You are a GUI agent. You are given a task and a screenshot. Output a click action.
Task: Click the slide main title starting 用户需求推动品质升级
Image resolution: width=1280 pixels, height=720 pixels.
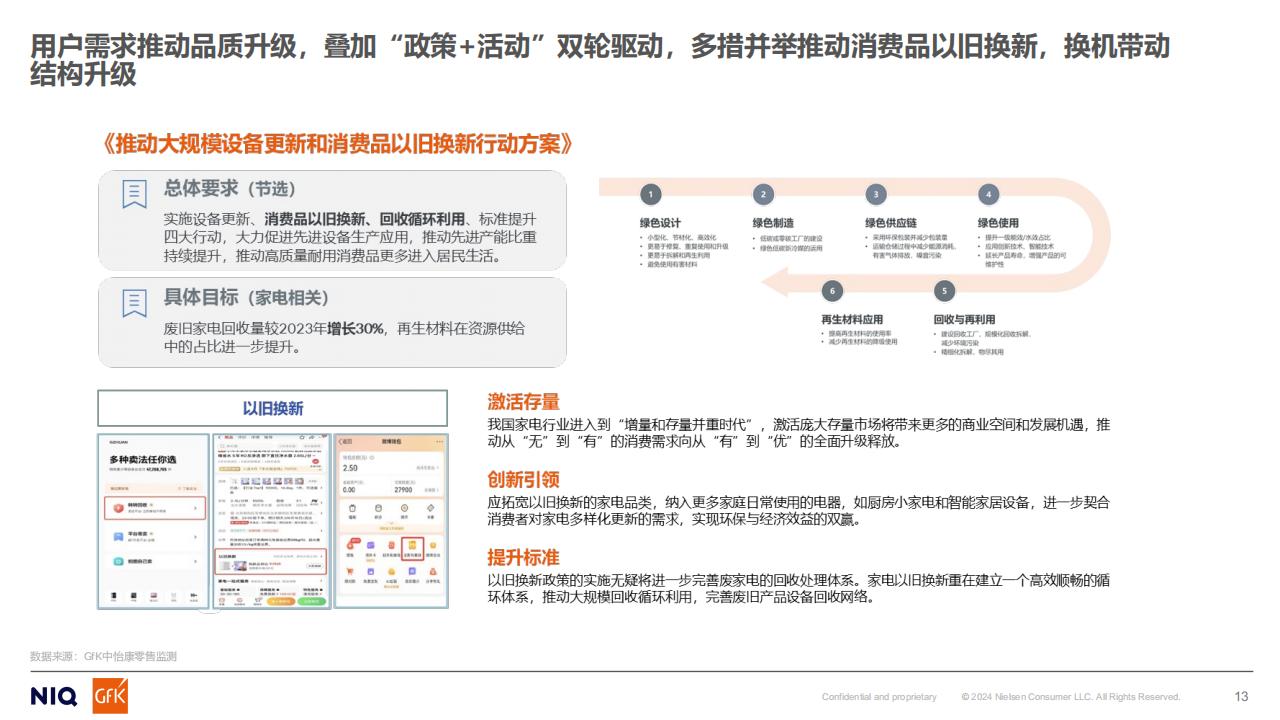600,61
